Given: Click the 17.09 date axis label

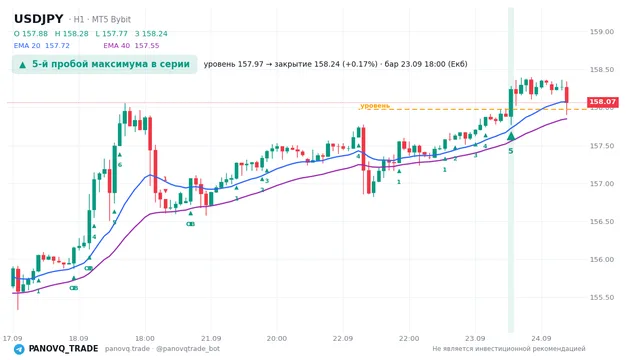Looking at the screenshot, I should (x=12, y=338).
